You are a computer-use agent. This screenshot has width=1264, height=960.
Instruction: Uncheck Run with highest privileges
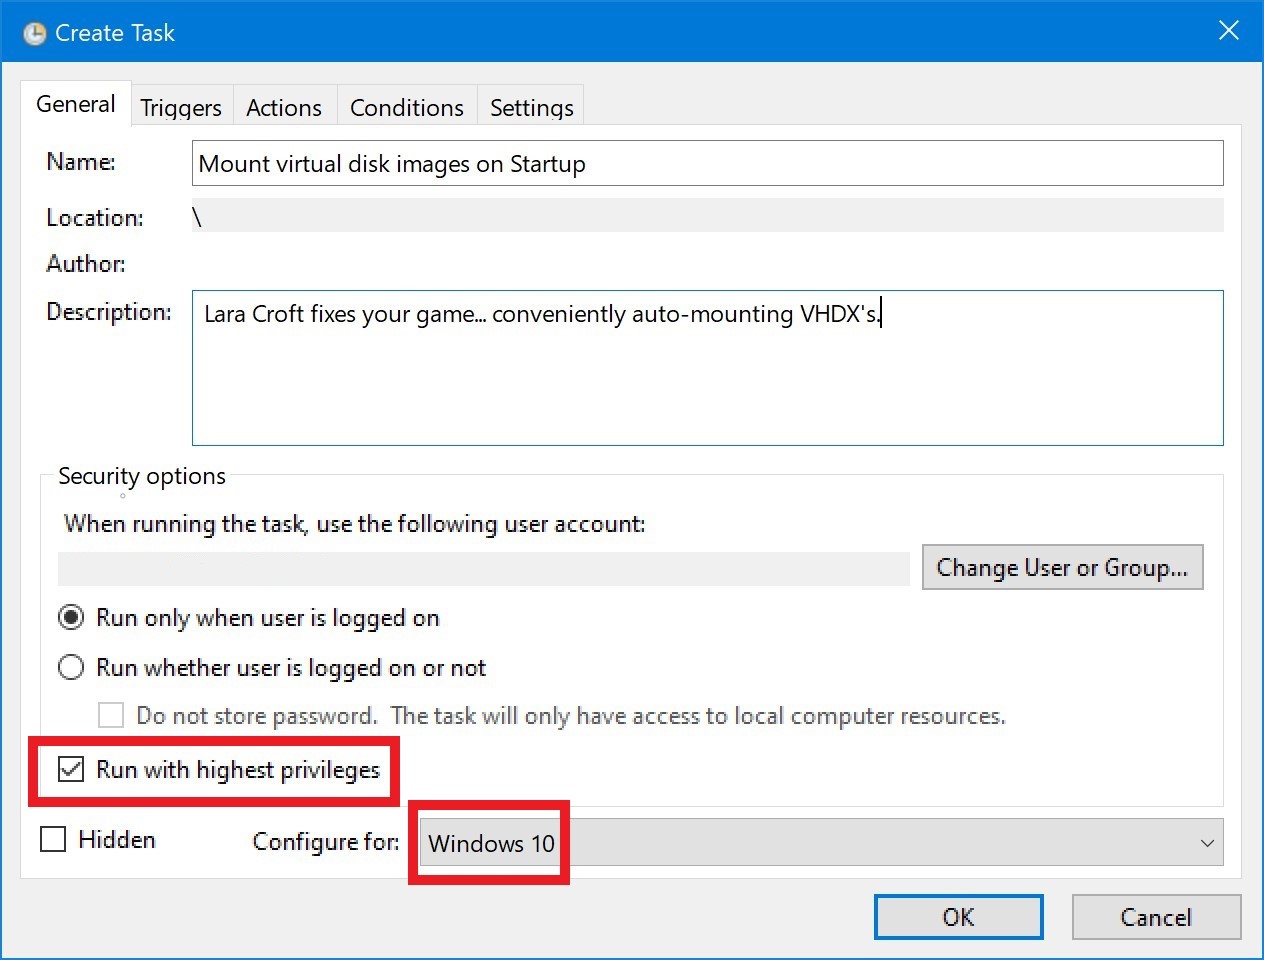point(71,770)
